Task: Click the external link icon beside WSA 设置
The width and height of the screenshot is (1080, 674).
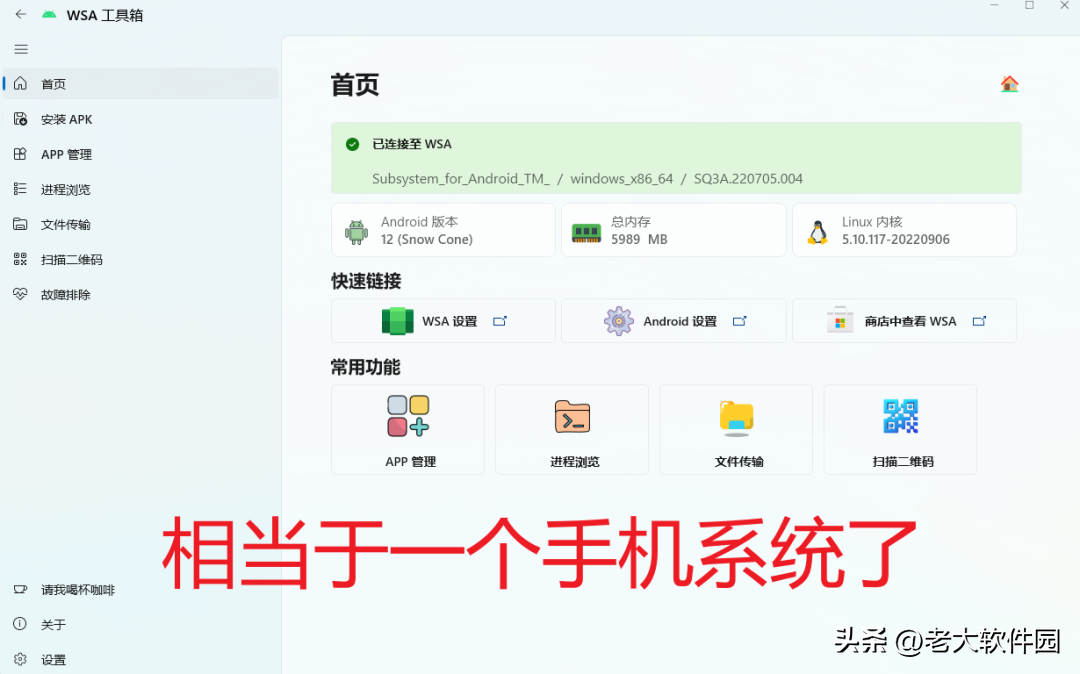Action: click(x=500, y=321)
